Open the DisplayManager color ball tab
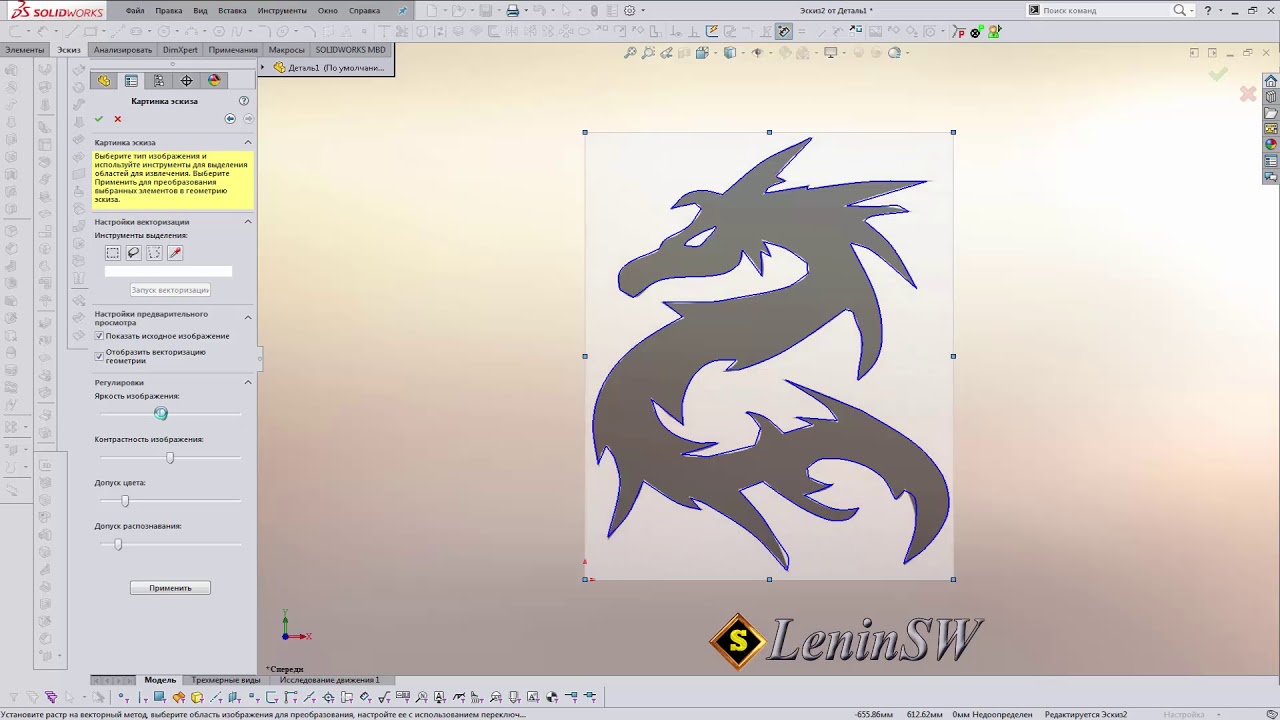This screenshot has width=1280, height=720. point(214,81)
